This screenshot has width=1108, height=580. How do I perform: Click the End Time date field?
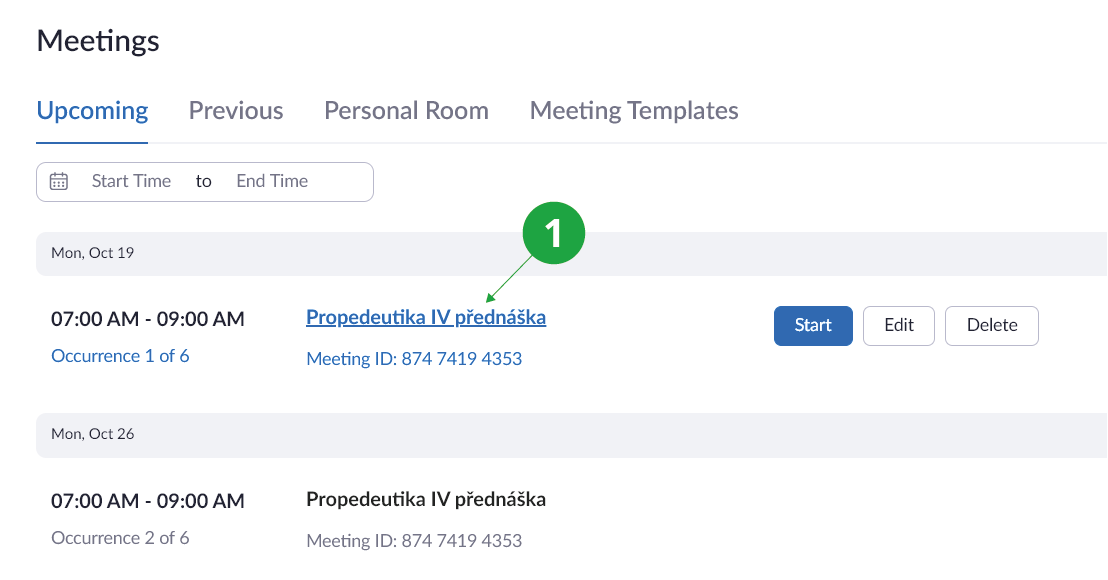[272, 182]
